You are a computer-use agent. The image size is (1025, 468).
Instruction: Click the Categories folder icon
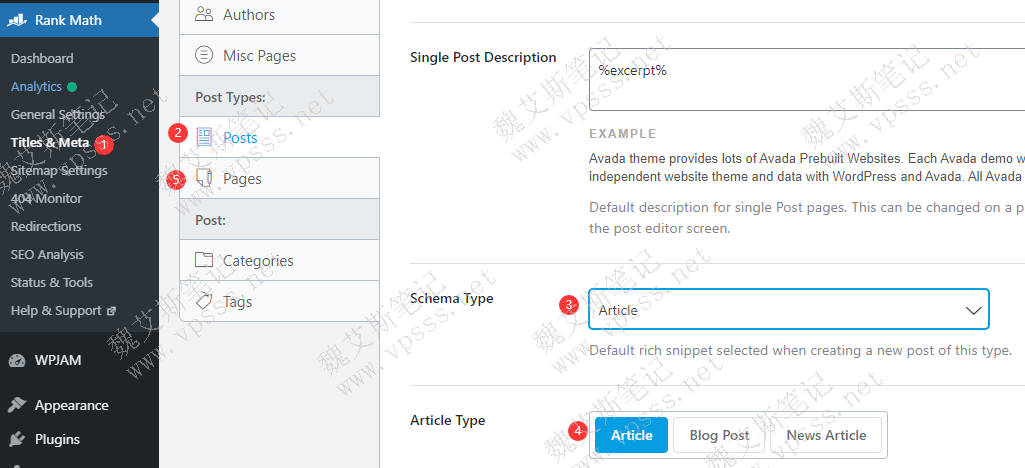tap(204, 260)
